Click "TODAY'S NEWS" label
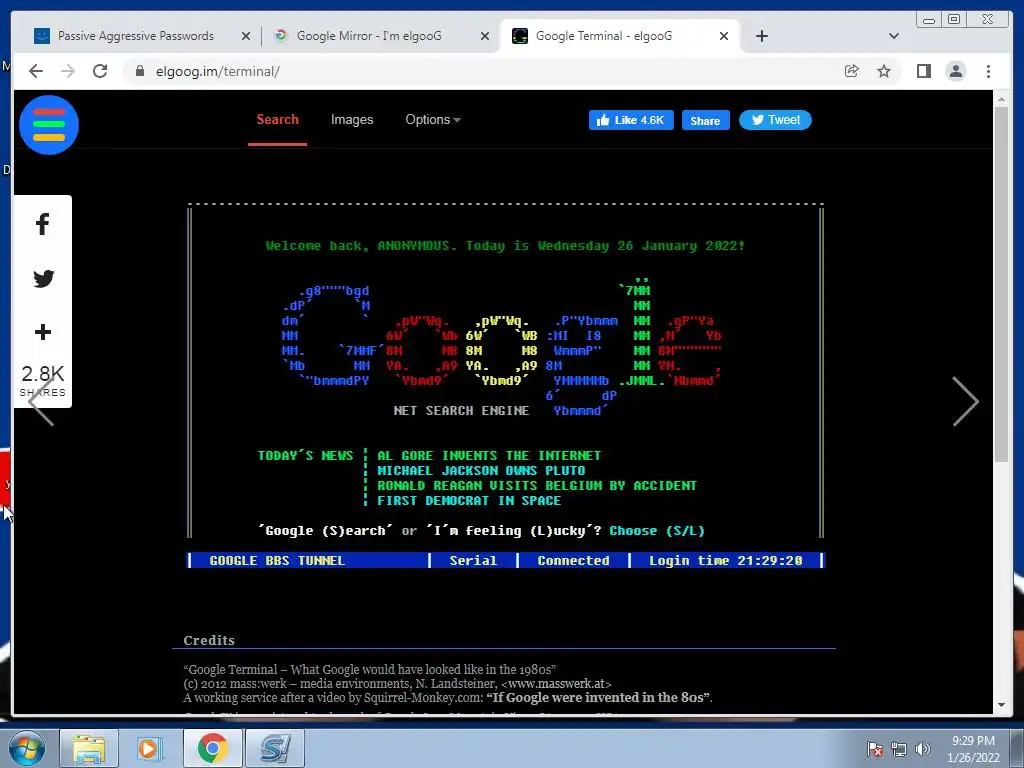 (305, 456)
